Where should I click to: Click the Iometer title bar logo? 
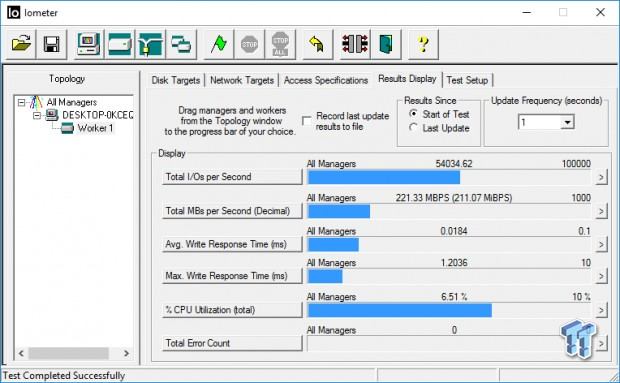13,13
